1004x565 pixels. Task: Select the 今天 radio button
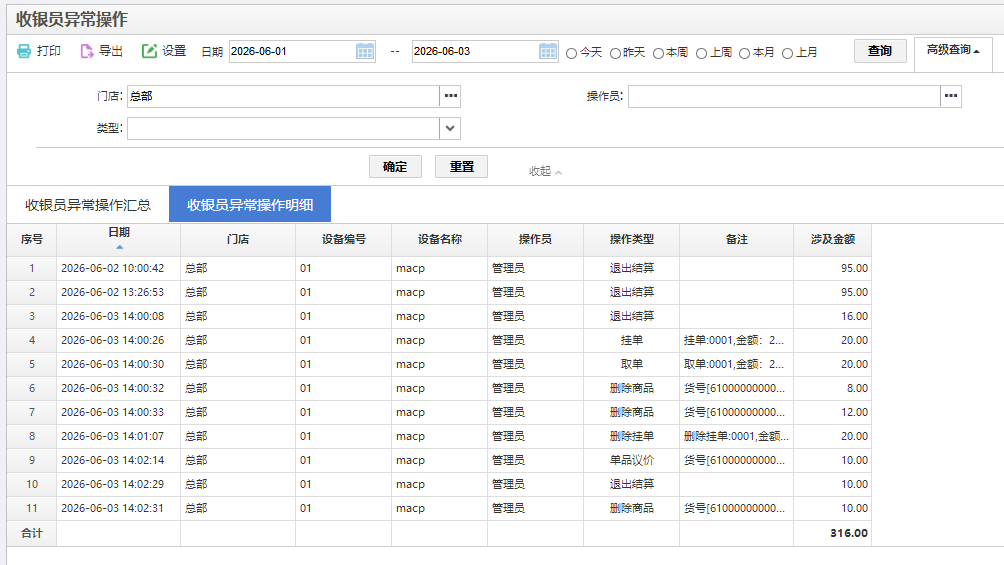572,53
